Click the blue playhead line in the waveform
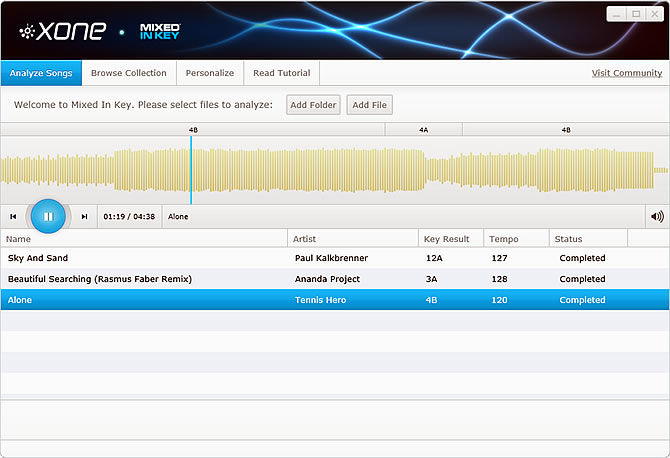 [x=191, y=170]
